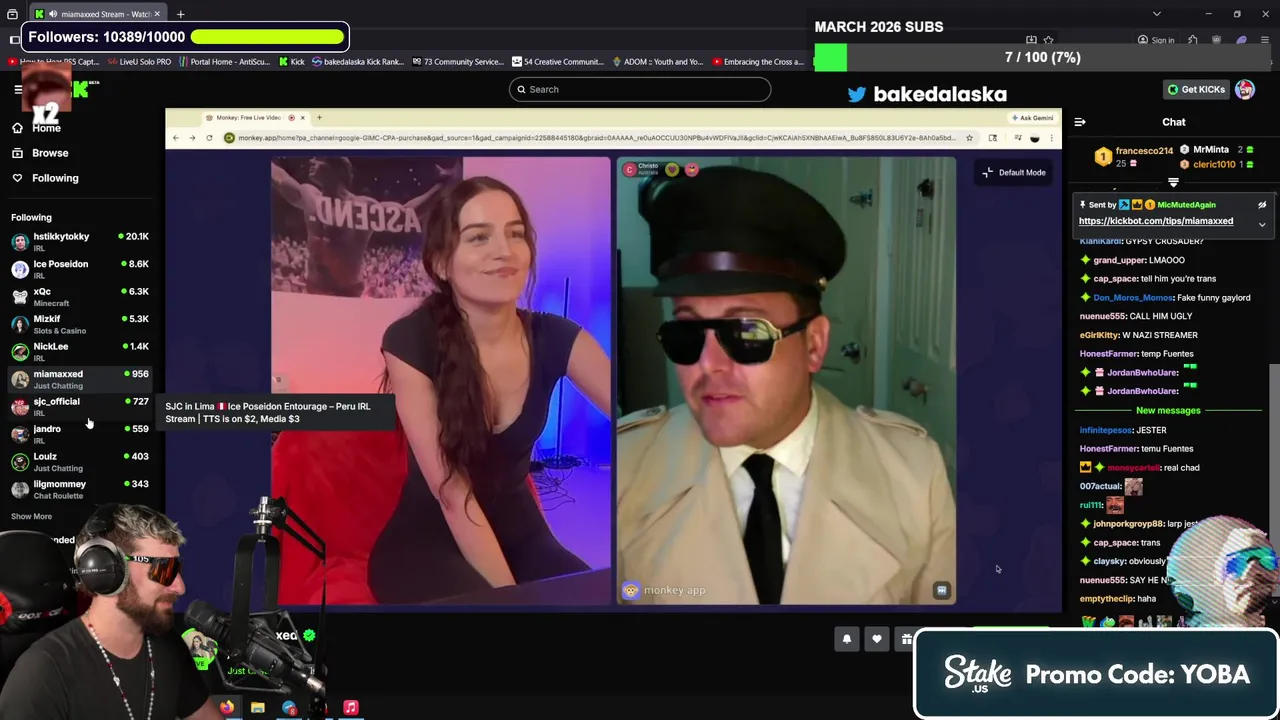Click francesco214 in chat leaderboard
The width and height of the screenshot is (1280, 720).
pos(1144,151)
